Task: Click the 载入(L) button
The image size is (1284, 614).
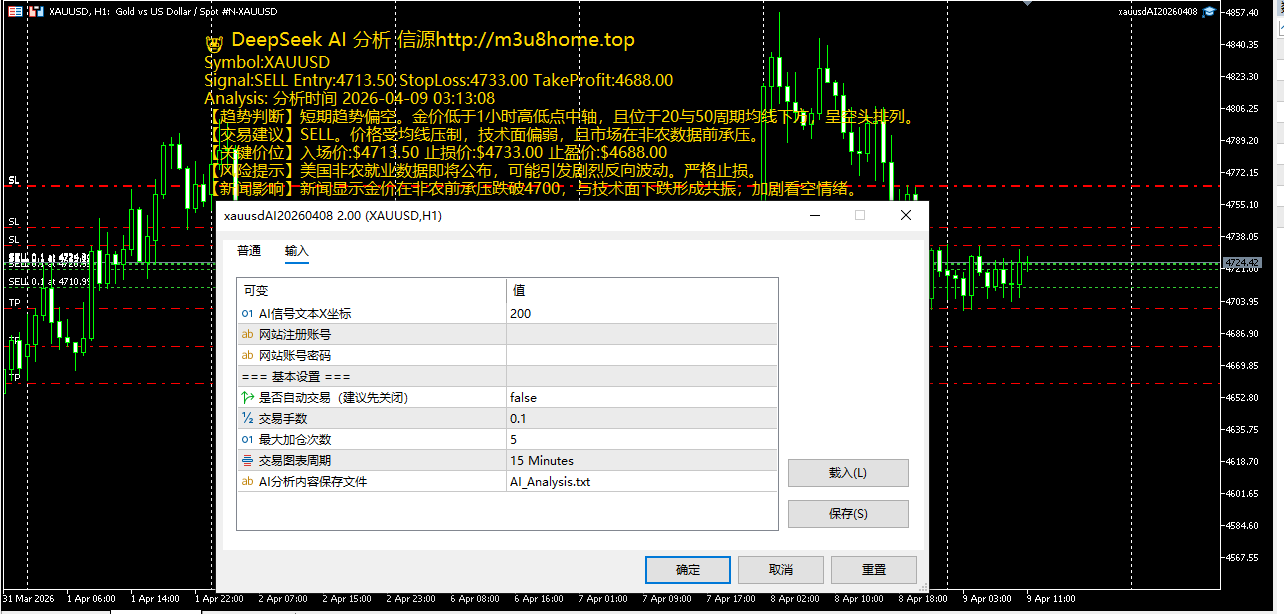Action: 847,472
